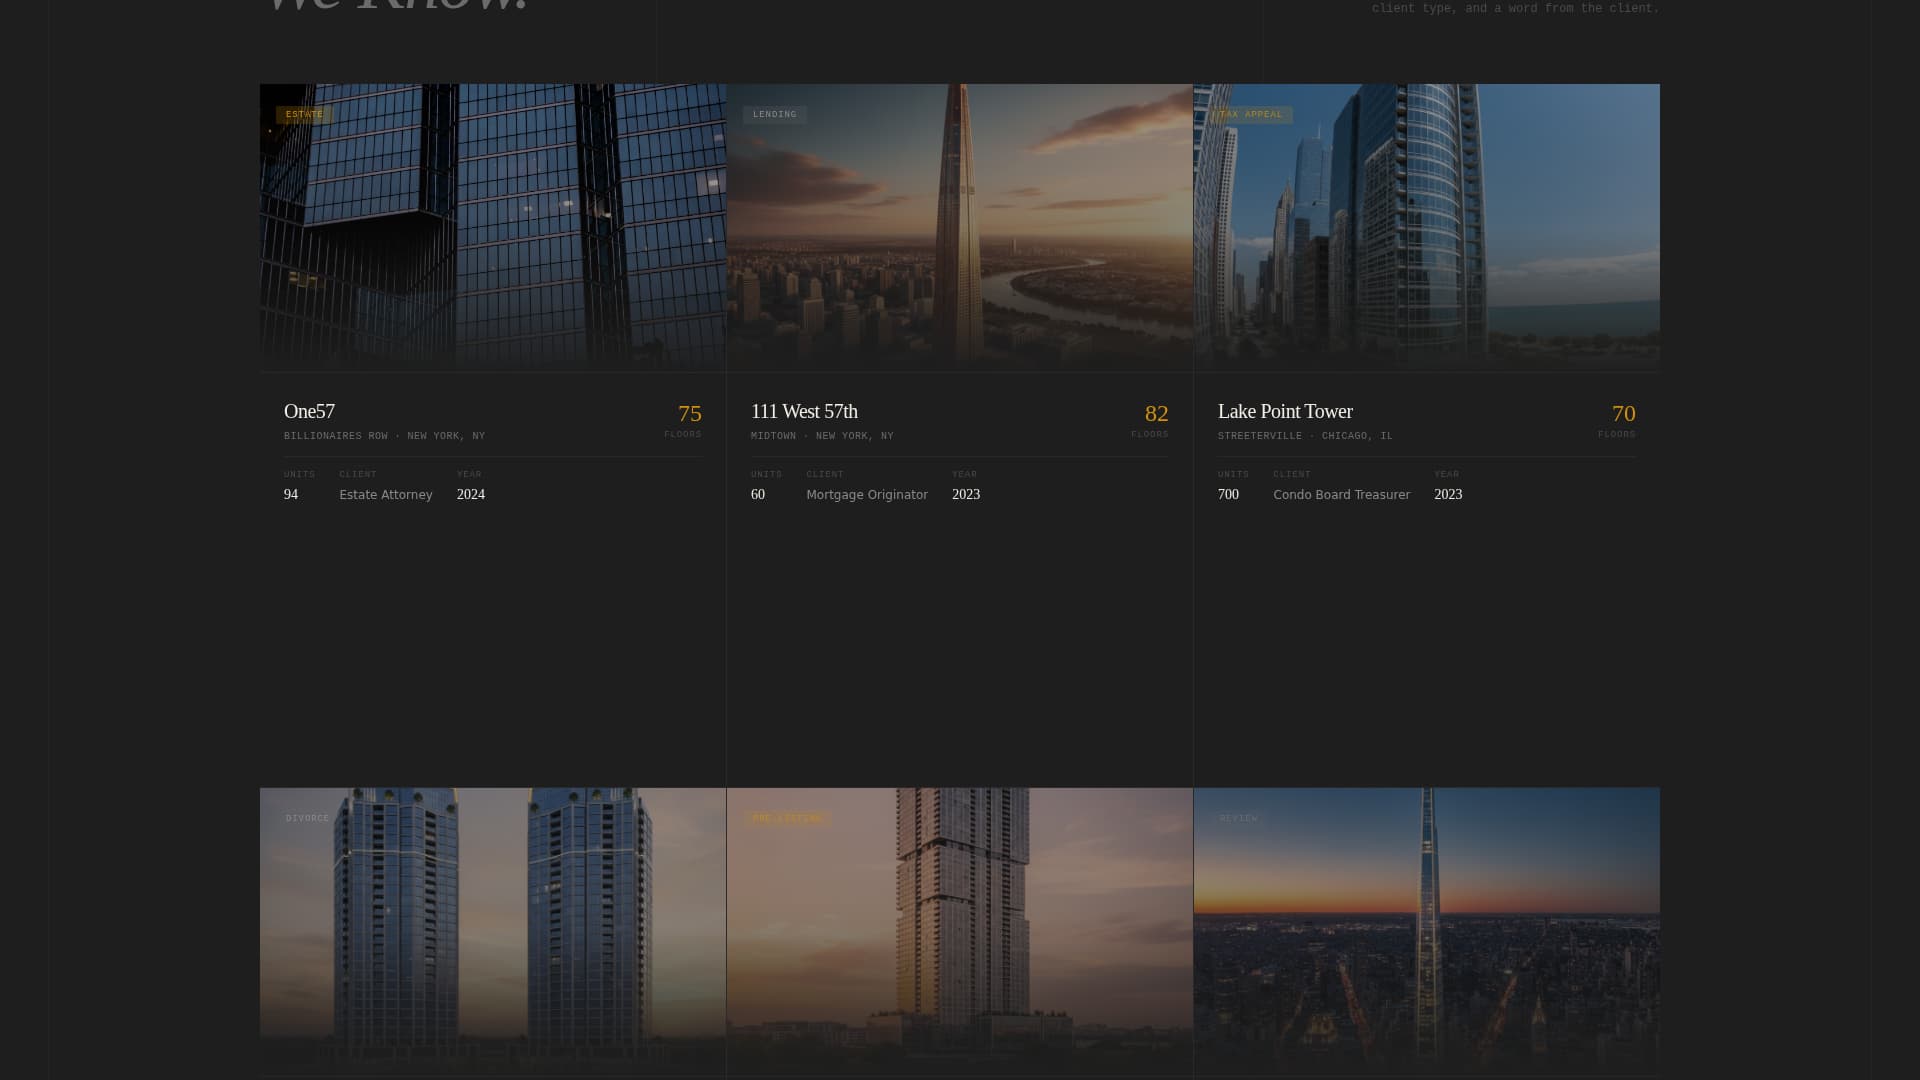
Task: Click the PRE-LITIGATION badge on the bottom-center card
Action: click(786, 817)
